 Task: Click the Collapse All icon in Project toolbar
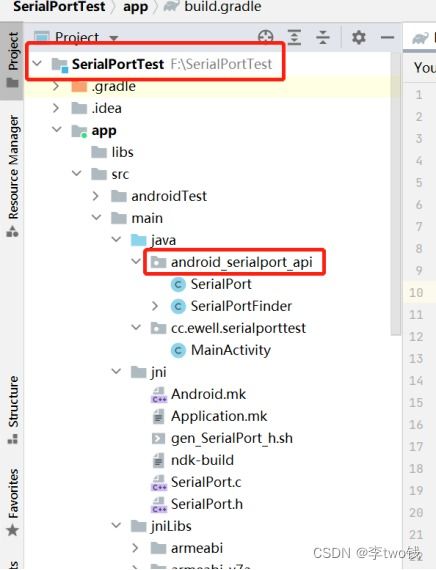pos(323,37)
